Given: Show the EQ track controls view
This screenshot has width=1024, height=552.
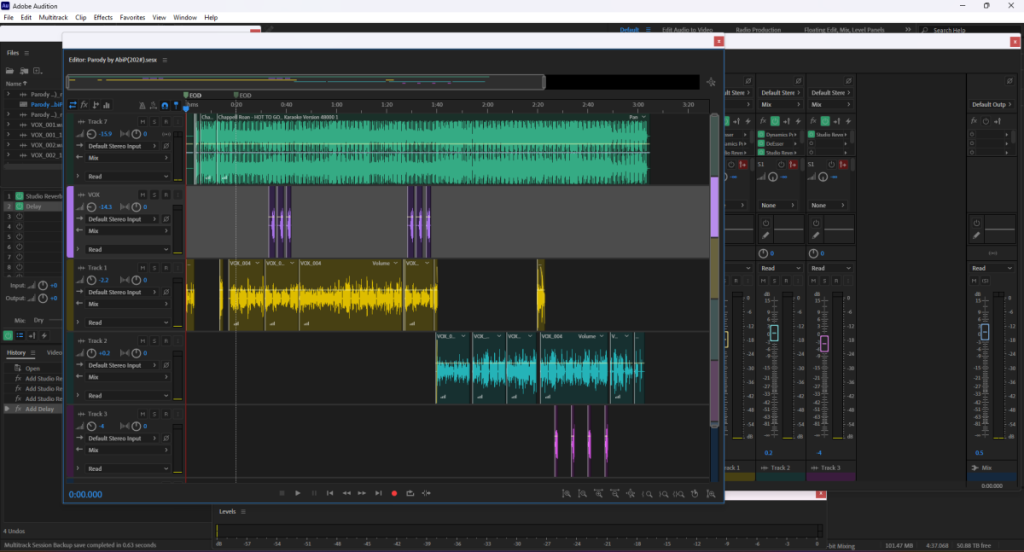Looking at the screenshot, I should [106, 105].
